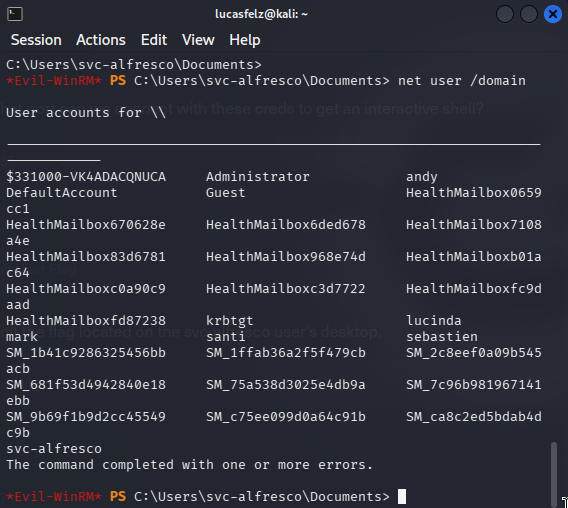568x508 pixels.
Task: Click the terminal cursor at the prompt
Action: (402, 496)
